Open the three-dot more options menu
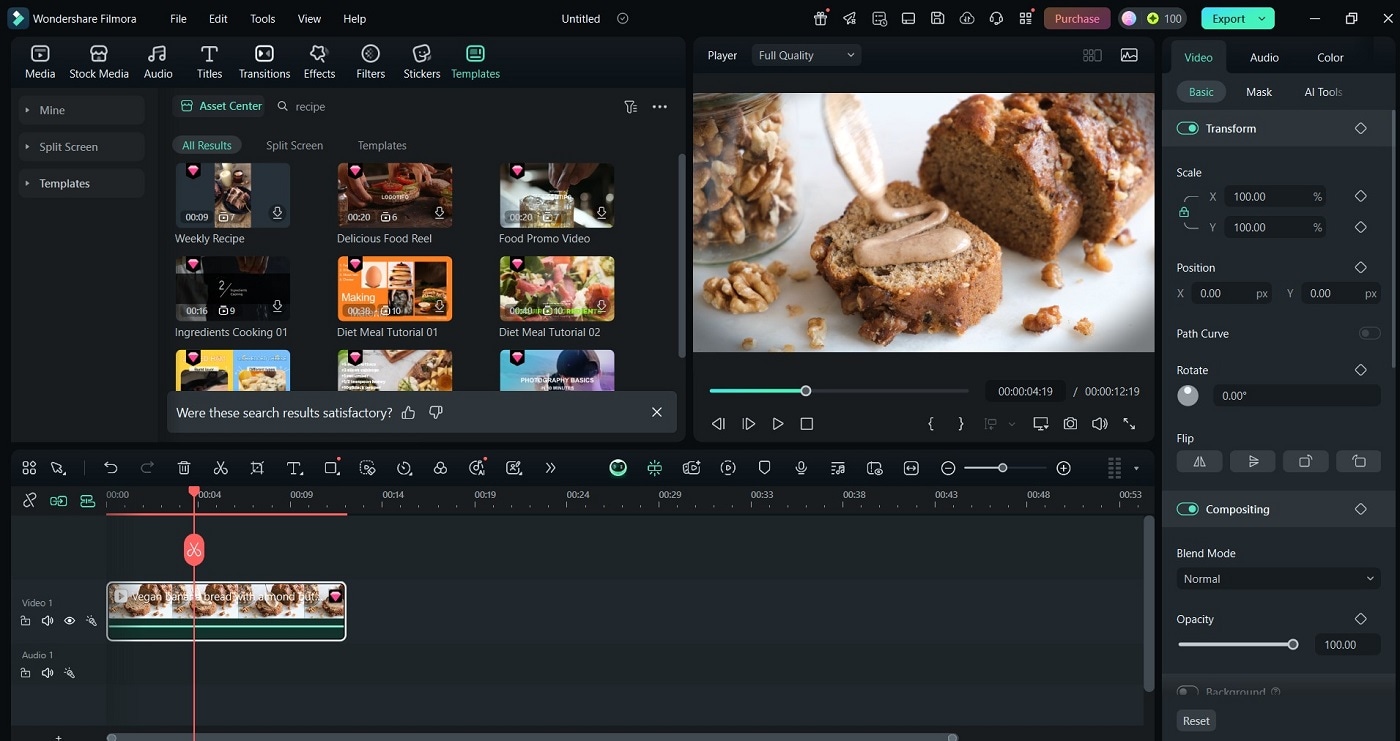This screenshot has height=741, width=1400. coord(660,107)
